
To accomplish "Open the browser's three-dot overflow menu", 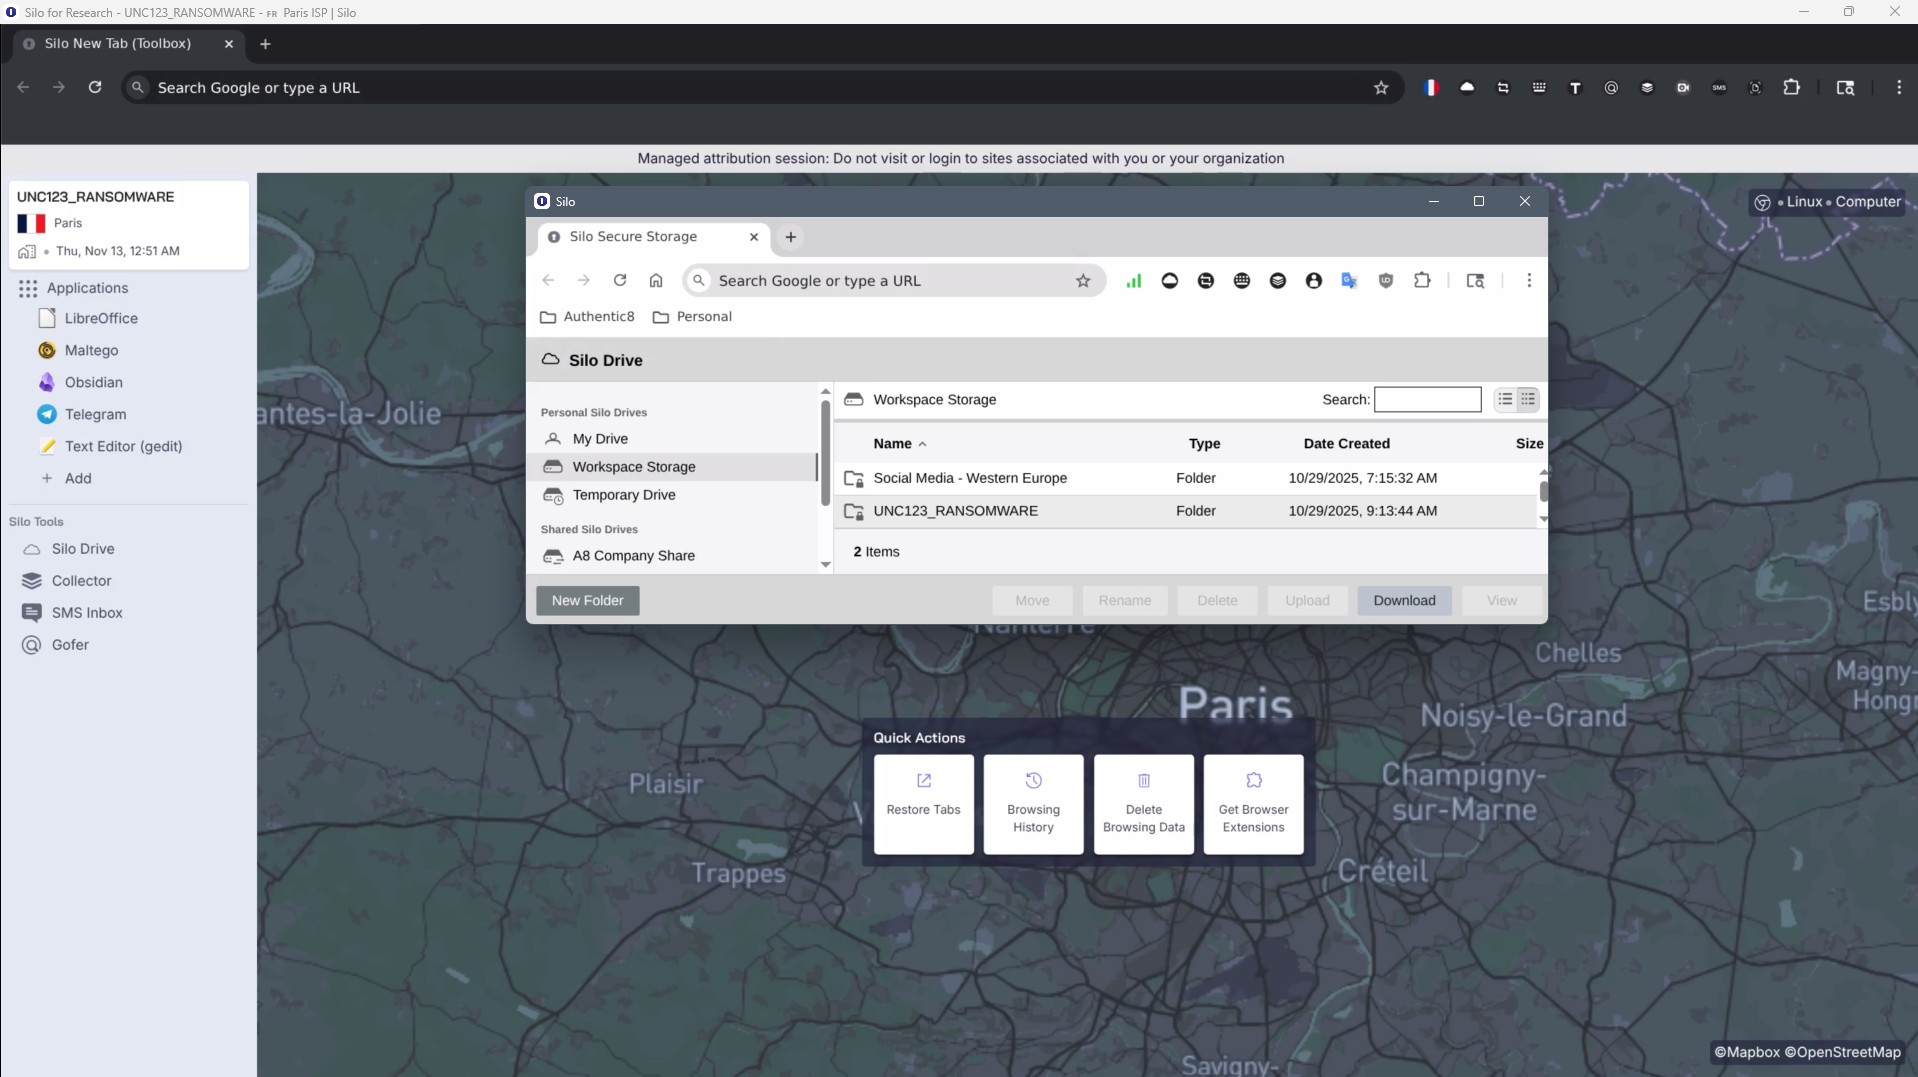I will 1898,88.
